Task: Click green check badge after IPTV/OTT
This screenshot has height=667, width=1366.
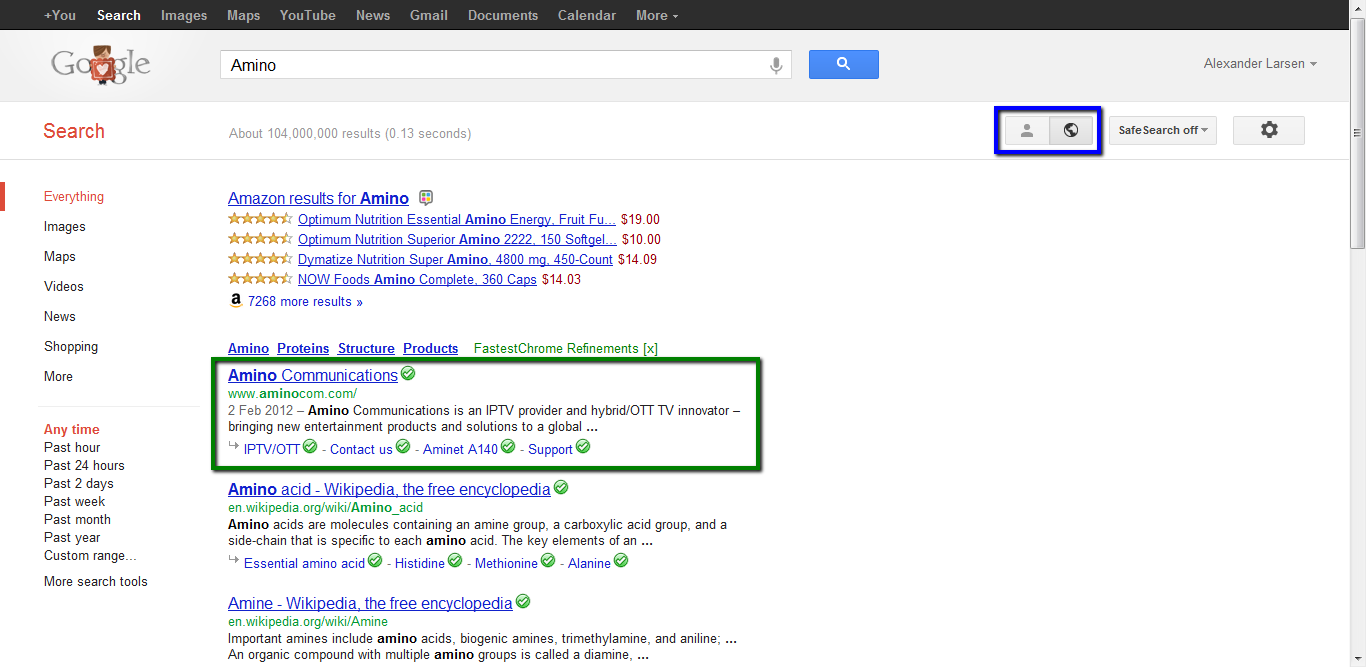Action: coord(310,447)
